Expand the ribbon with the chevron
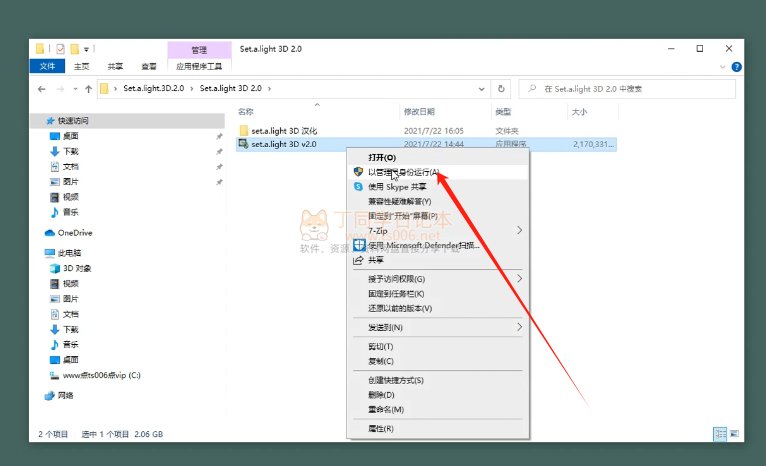The height and width of the screenshot is (466, 766). [x=723, y=67]
